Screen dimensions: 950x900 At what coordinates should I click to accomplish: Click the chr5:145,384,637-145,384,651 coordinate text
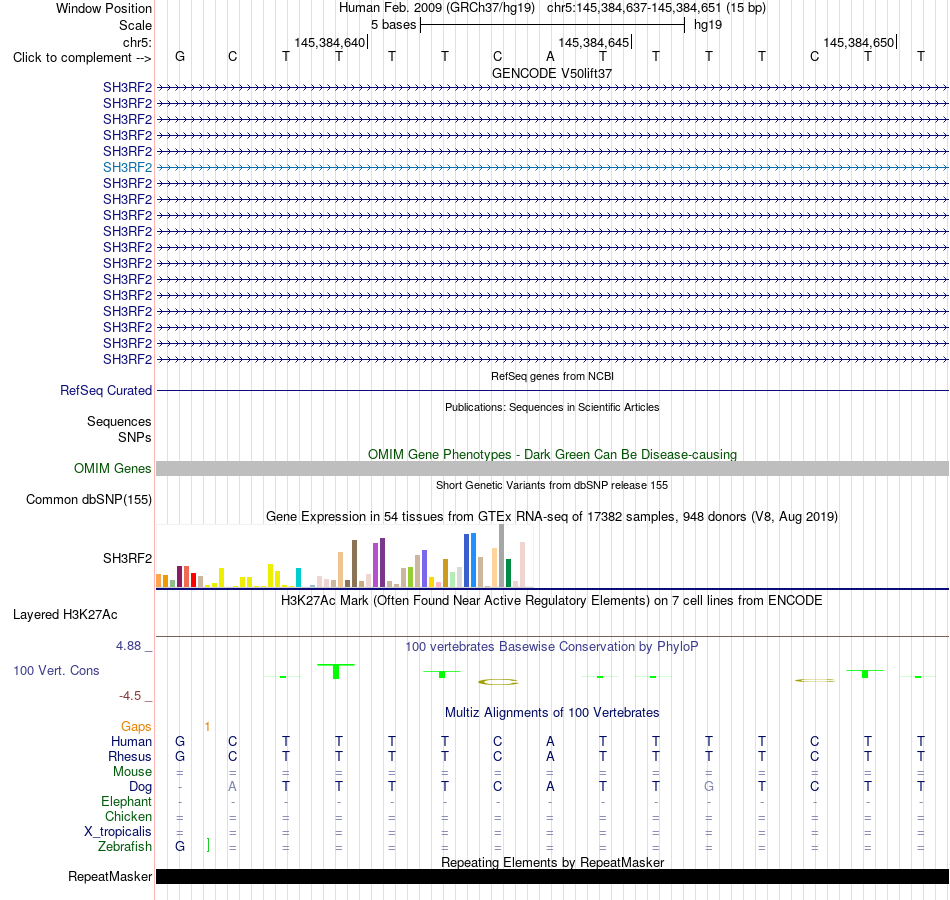pos(634,8)
